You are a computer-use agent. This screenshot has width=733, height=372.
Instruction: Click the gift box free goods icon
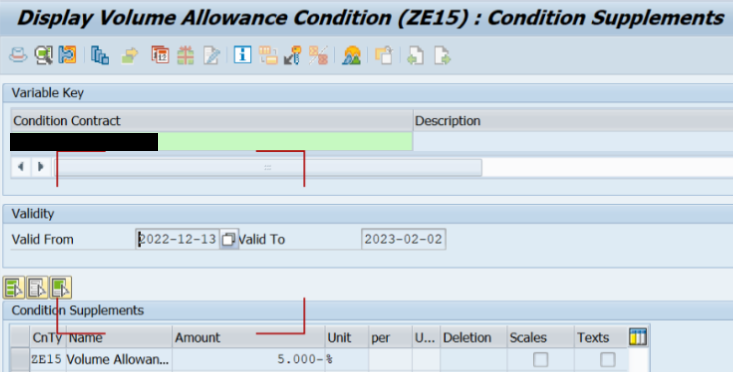[186, 55]
